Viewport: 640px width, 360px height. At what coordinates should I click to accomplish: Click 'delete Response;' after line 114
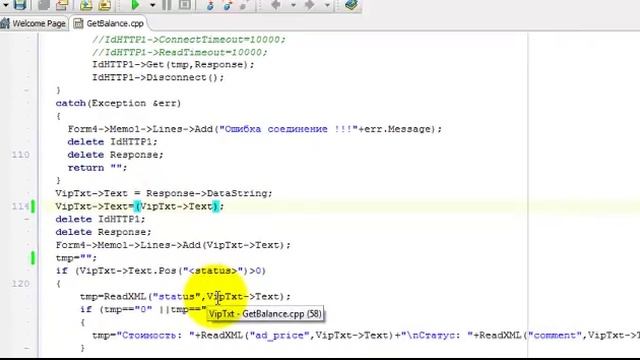coord(103,232)
